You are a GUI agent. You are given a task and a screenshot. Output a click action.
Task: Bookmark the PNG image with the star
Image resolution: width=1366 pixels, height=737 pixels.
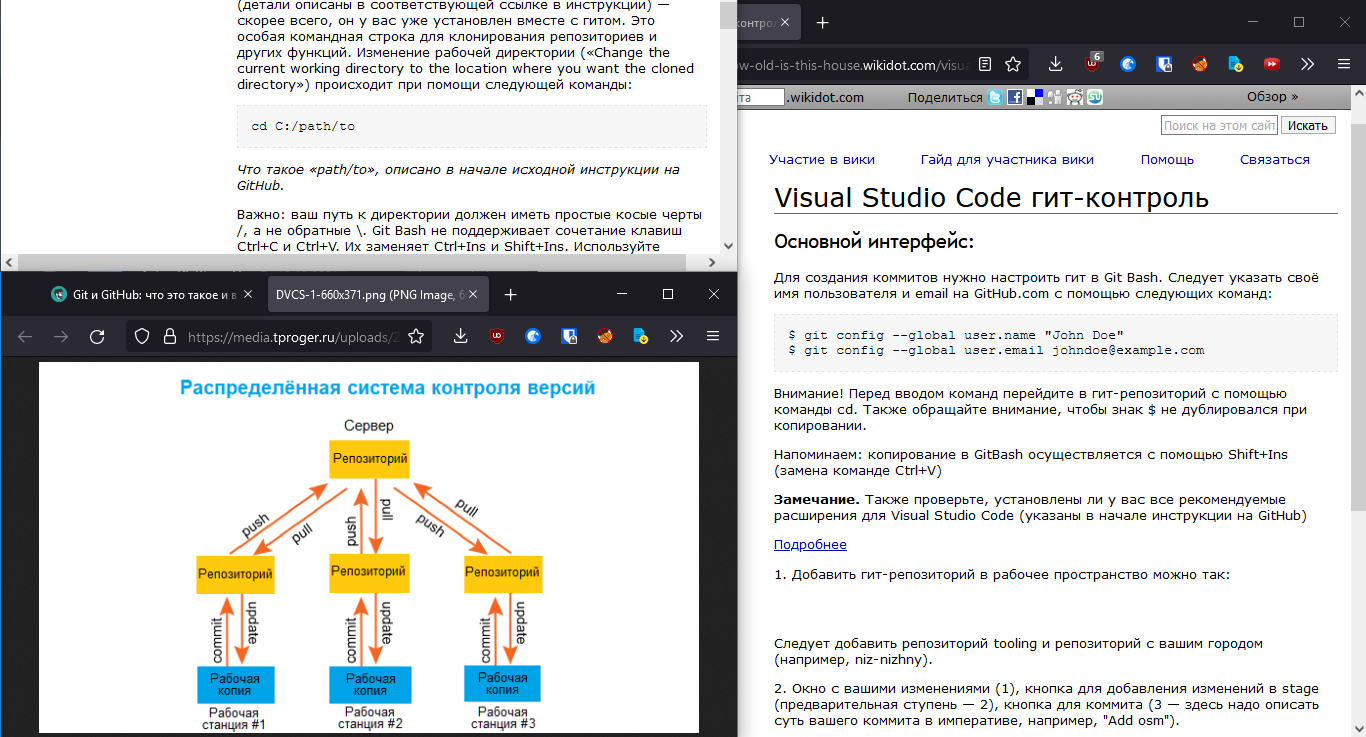pyautogui.click(x=416, y=337)
